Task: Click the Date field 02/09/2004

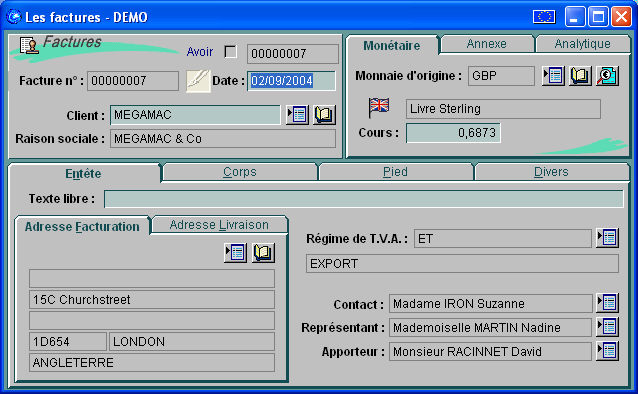Action: (291, 81)
